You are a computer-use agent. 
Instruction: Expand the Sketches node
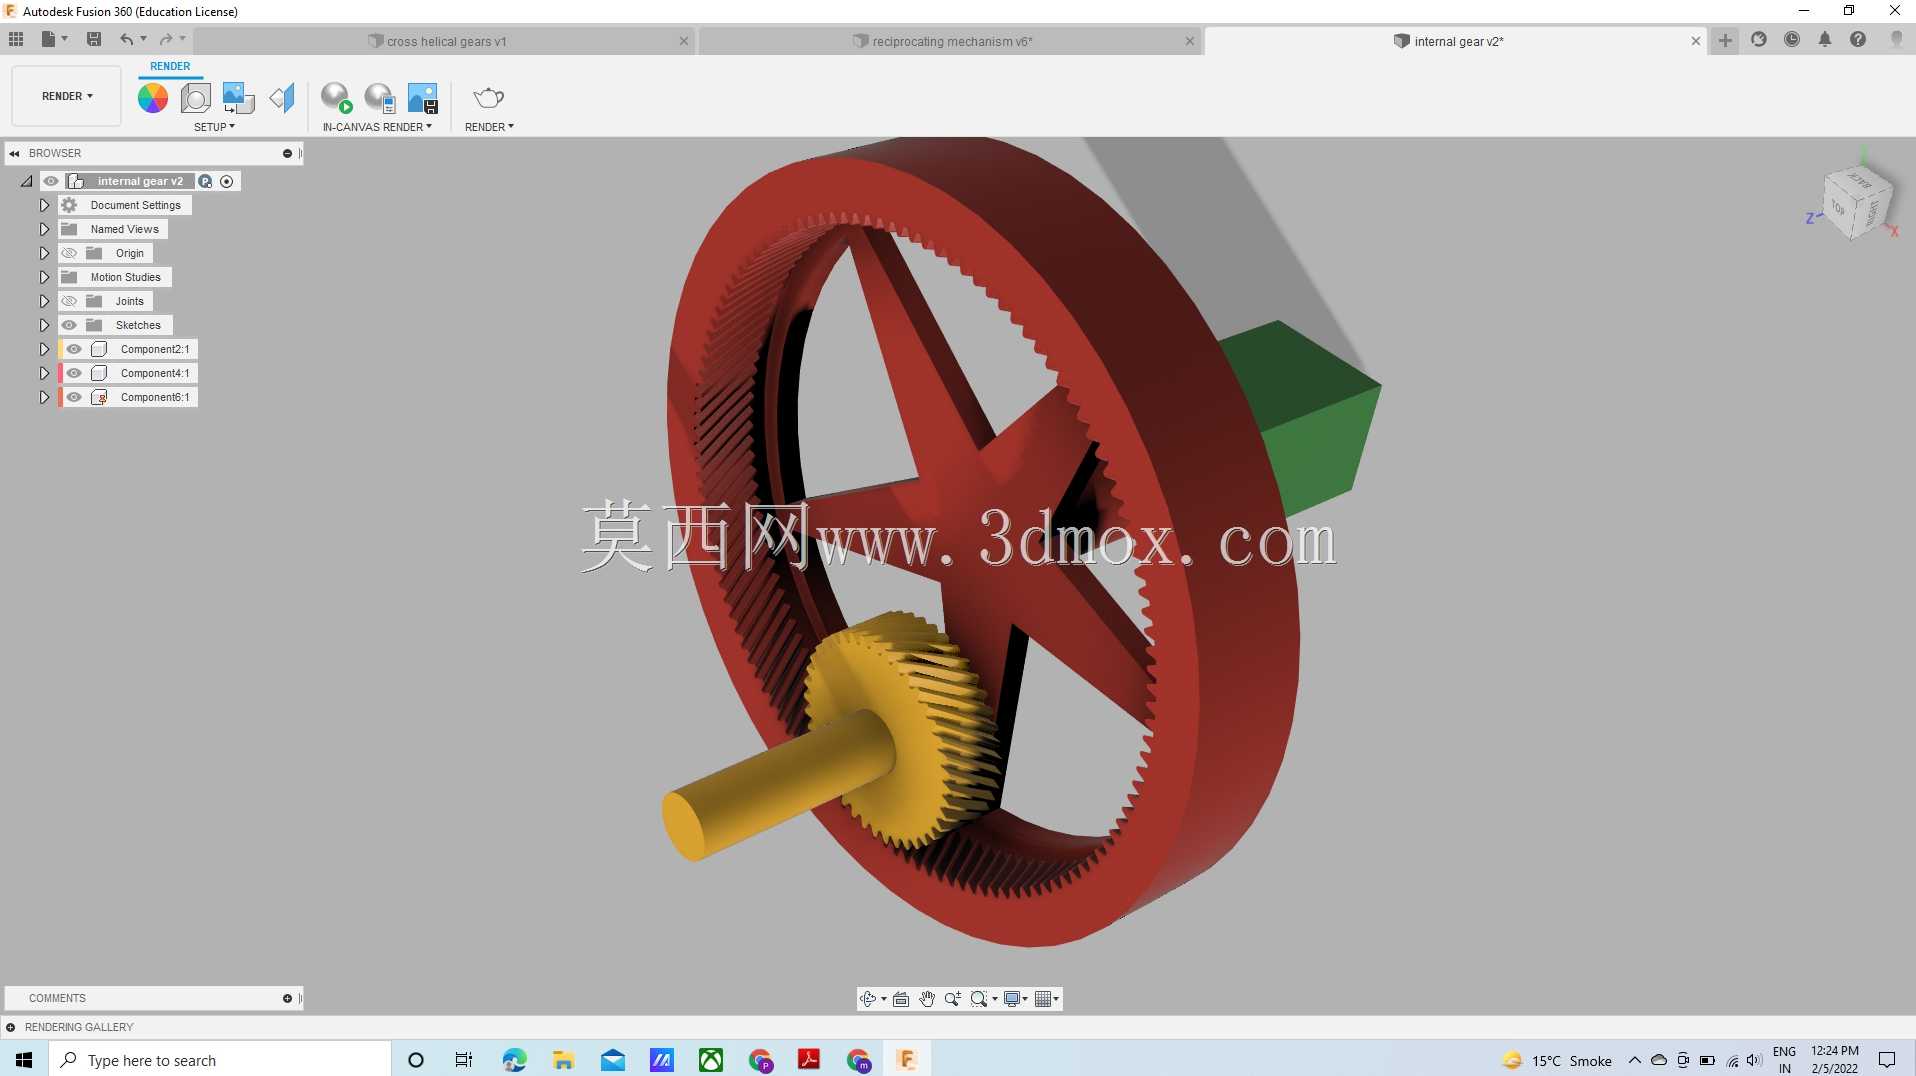(44, 325)
